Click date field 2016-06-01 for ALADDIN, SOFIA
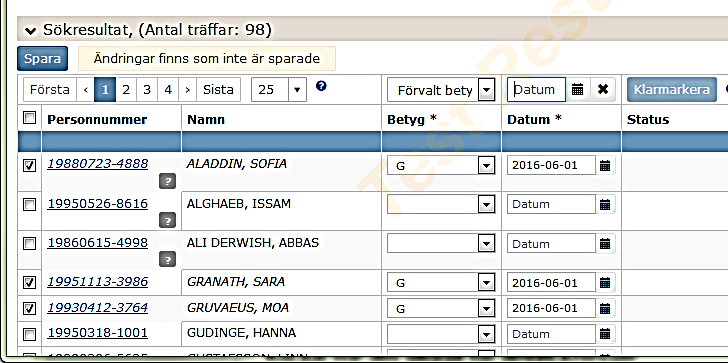The height and width of the screenshot is (363, 728). [x=551, y=165]
